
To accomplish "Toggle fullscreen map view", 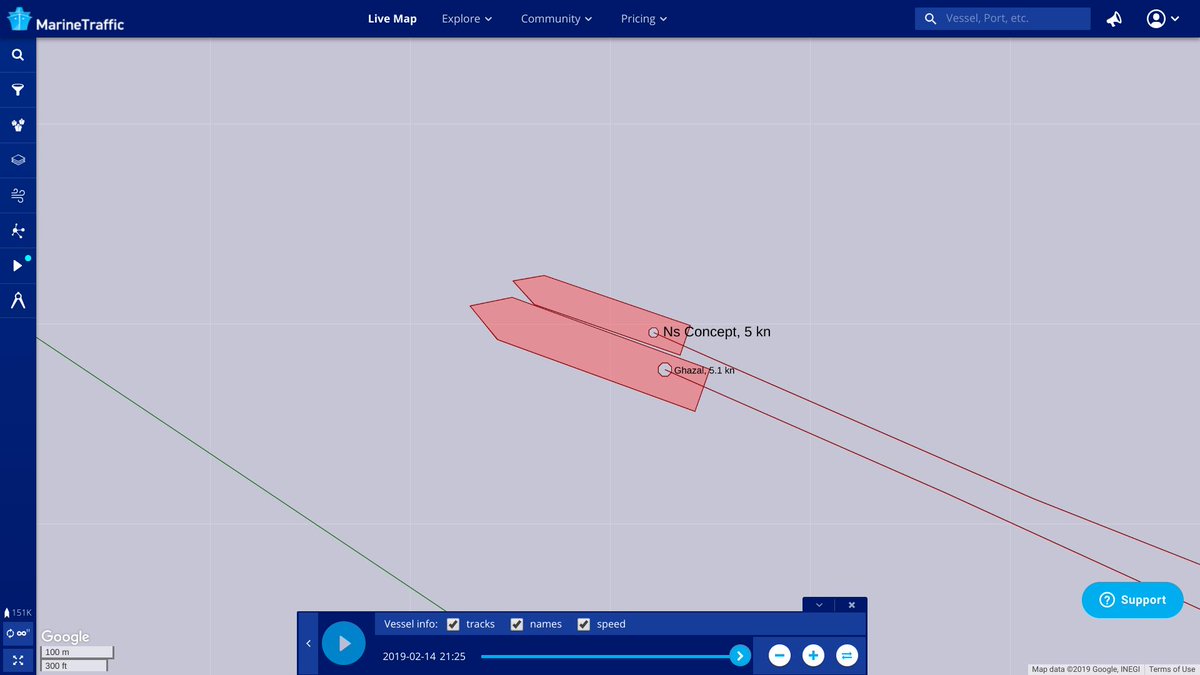I will click(x=18, y=660).
